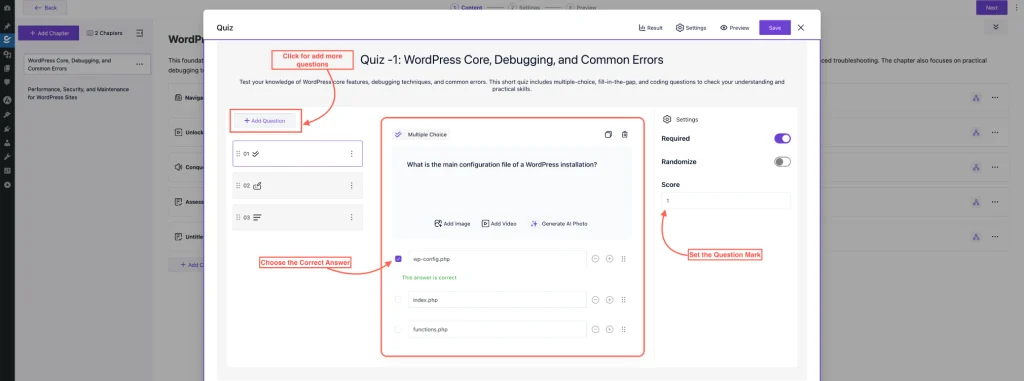The width and height of the screenshot is (1024, 381).
Task: Toggle the Required switch off
Action: (782, 139)
